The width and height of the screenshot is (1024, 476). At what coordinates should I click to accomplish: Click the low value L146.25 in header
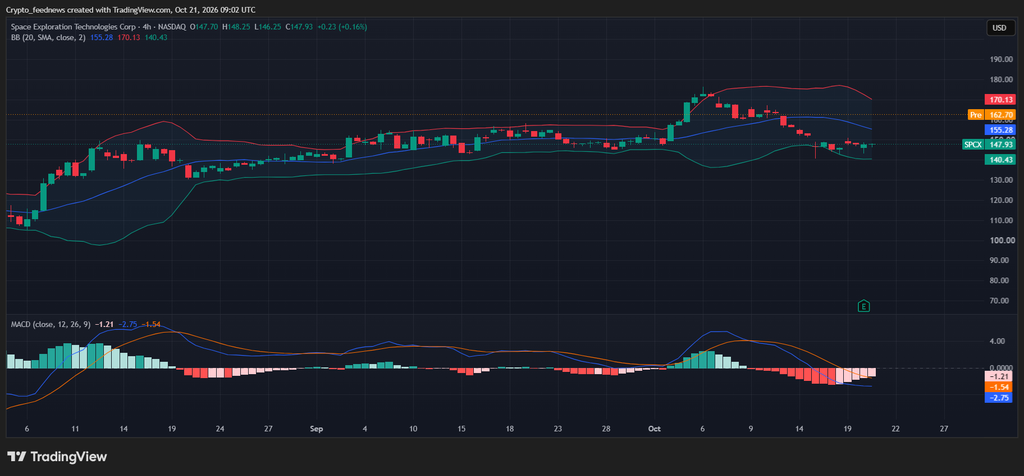pyautogui.click(x=267, y=27)
